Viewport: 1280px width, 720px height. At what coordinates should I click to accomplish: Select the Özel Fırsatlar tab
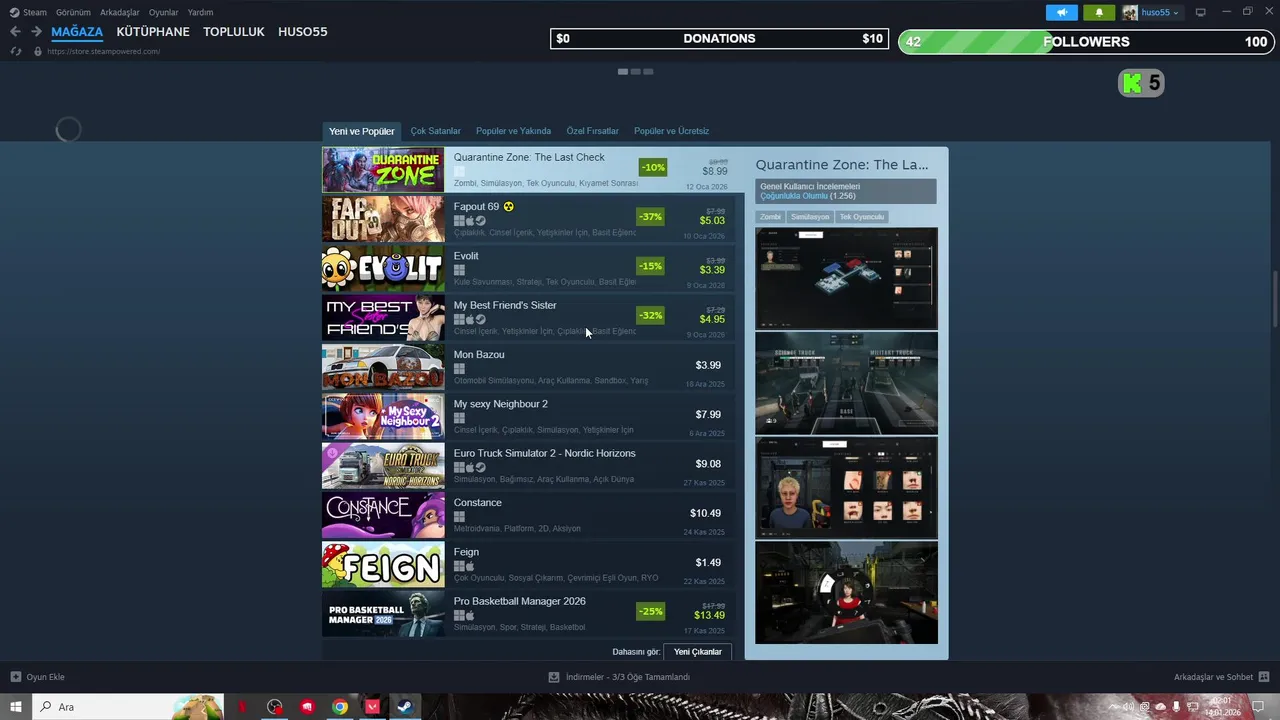click(593, 131)
